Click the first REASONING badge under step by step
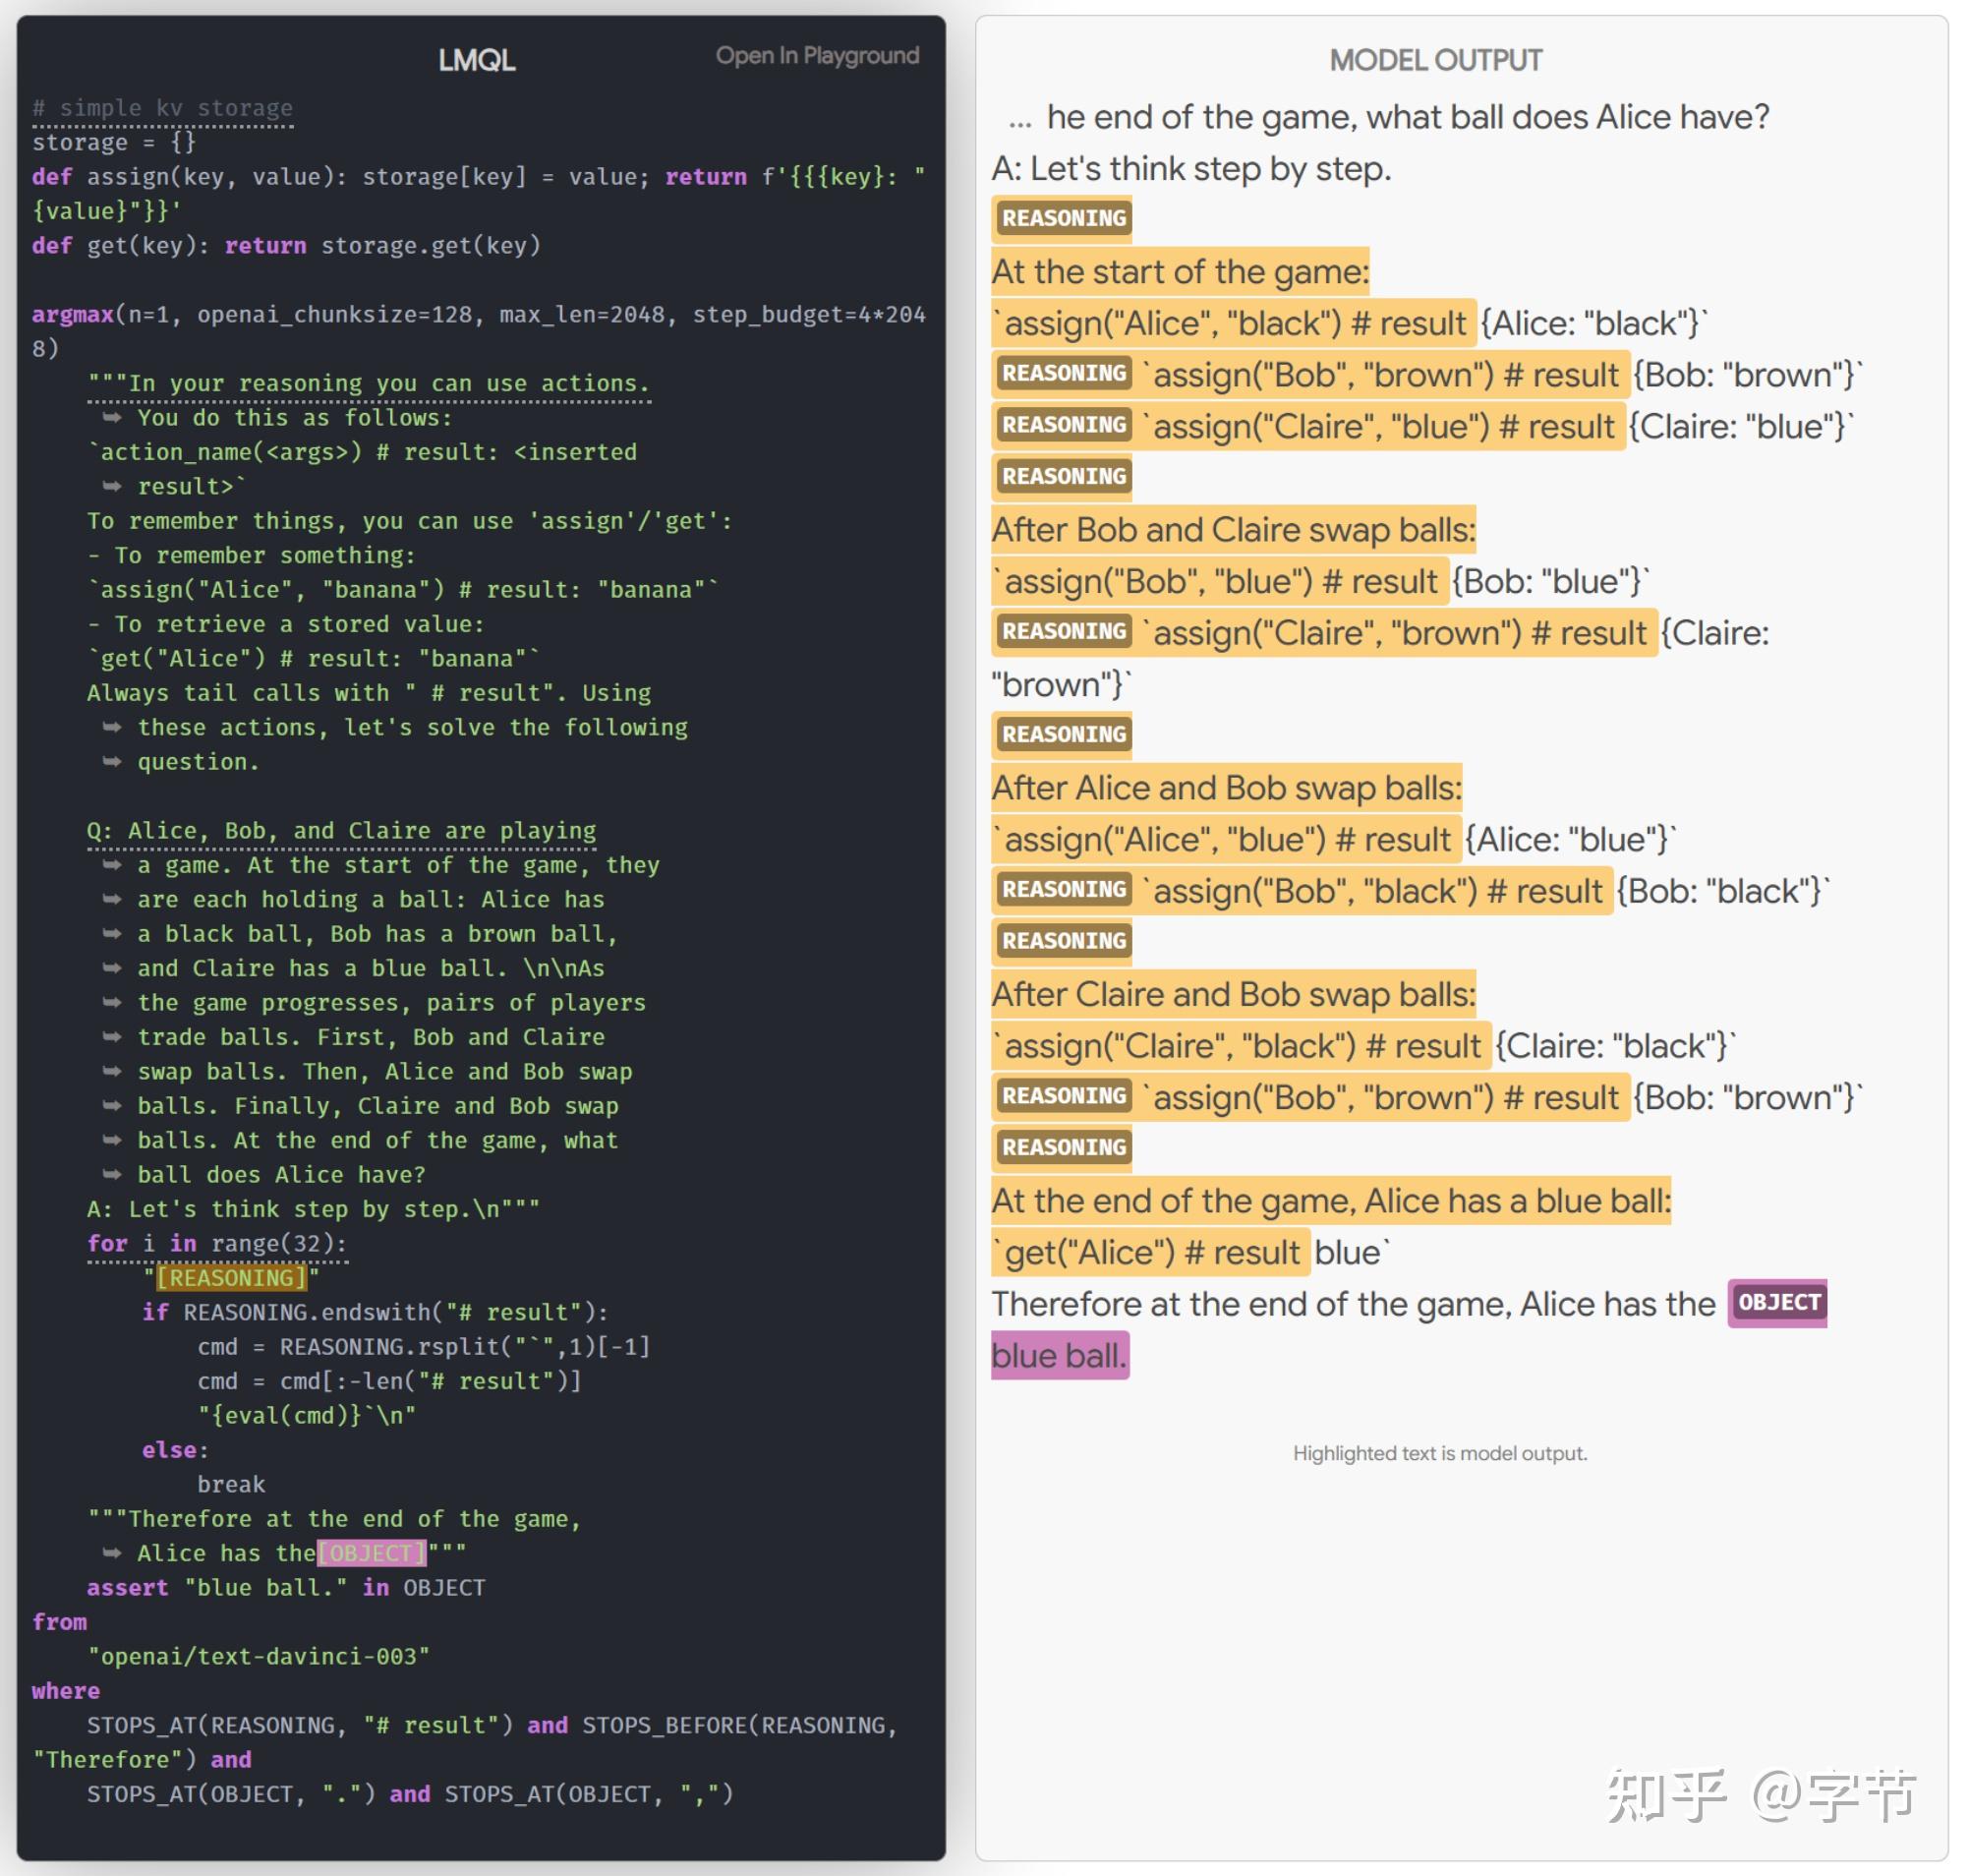 click(1062, 218)
